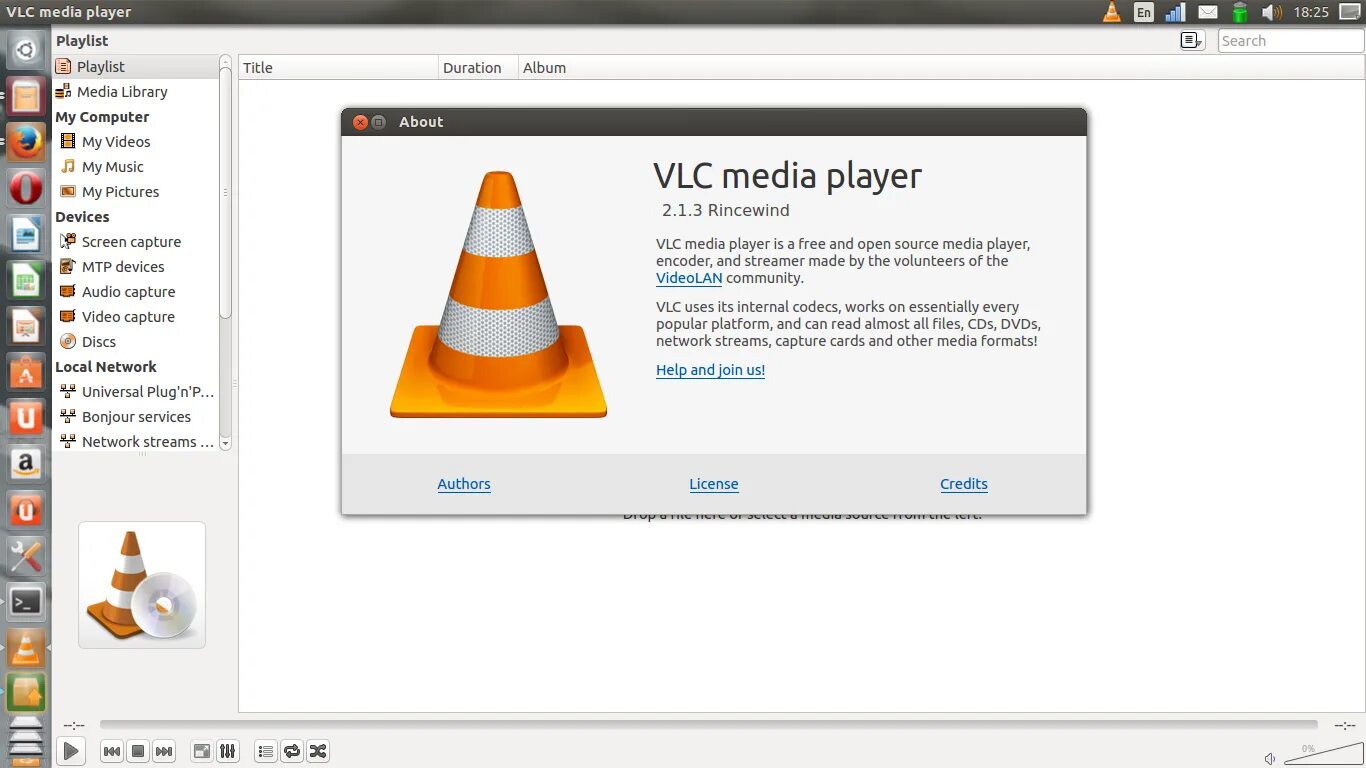Open LibreOffice Calc from launcher
The height and width of the screenshot is (768, 1366).
(26, 280)
